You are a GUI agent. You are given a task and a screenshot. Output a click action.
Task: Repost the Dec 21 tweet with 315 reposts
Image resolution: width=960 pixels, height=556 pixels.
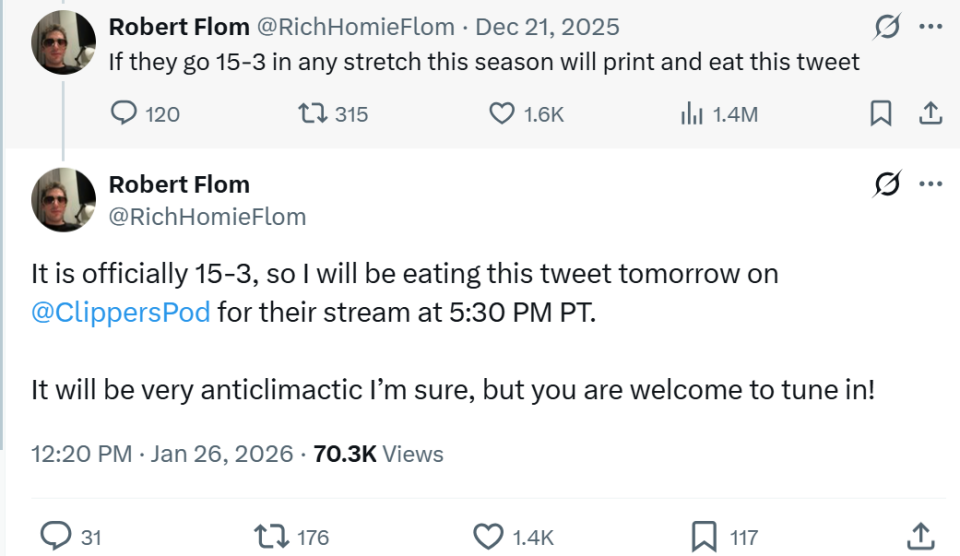pyautogui.click(x=311, y=114)
